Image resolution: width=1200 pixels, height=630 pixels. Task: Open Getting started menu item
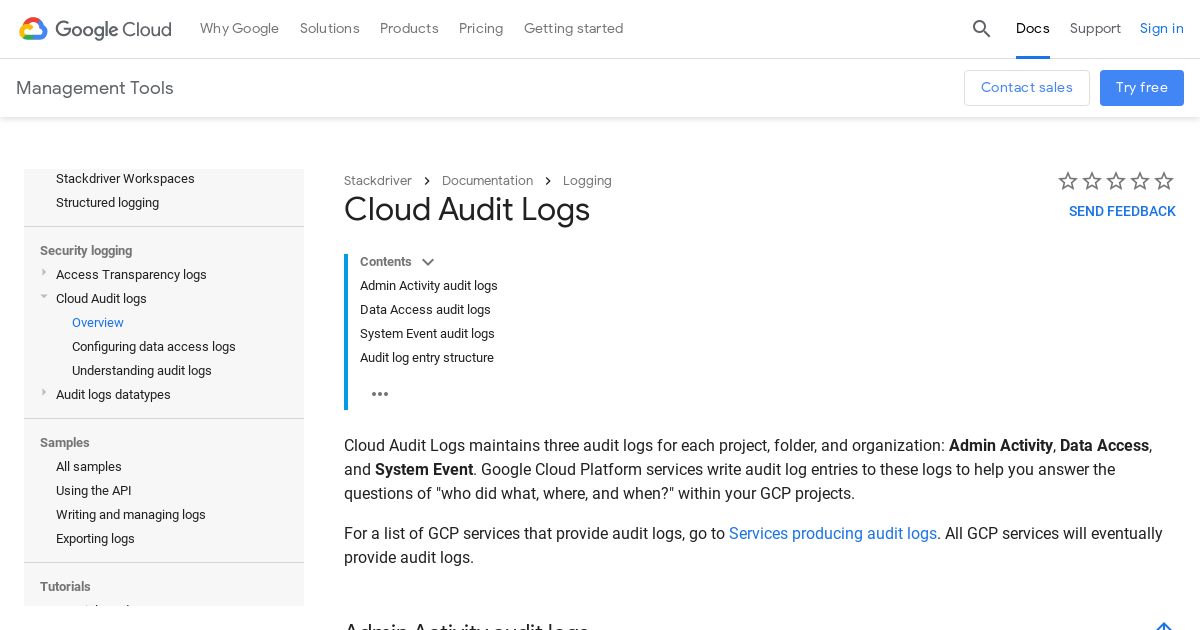pos(573,29)
